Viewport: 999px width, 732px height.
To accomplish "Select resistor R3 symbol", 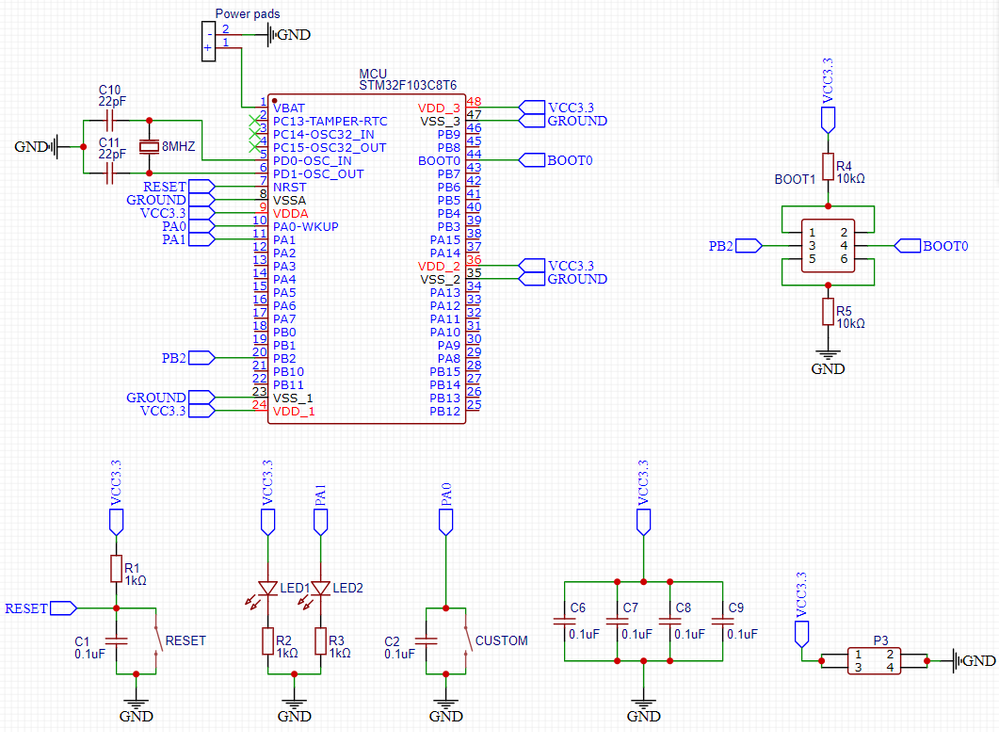I will [x=320, y=641].
